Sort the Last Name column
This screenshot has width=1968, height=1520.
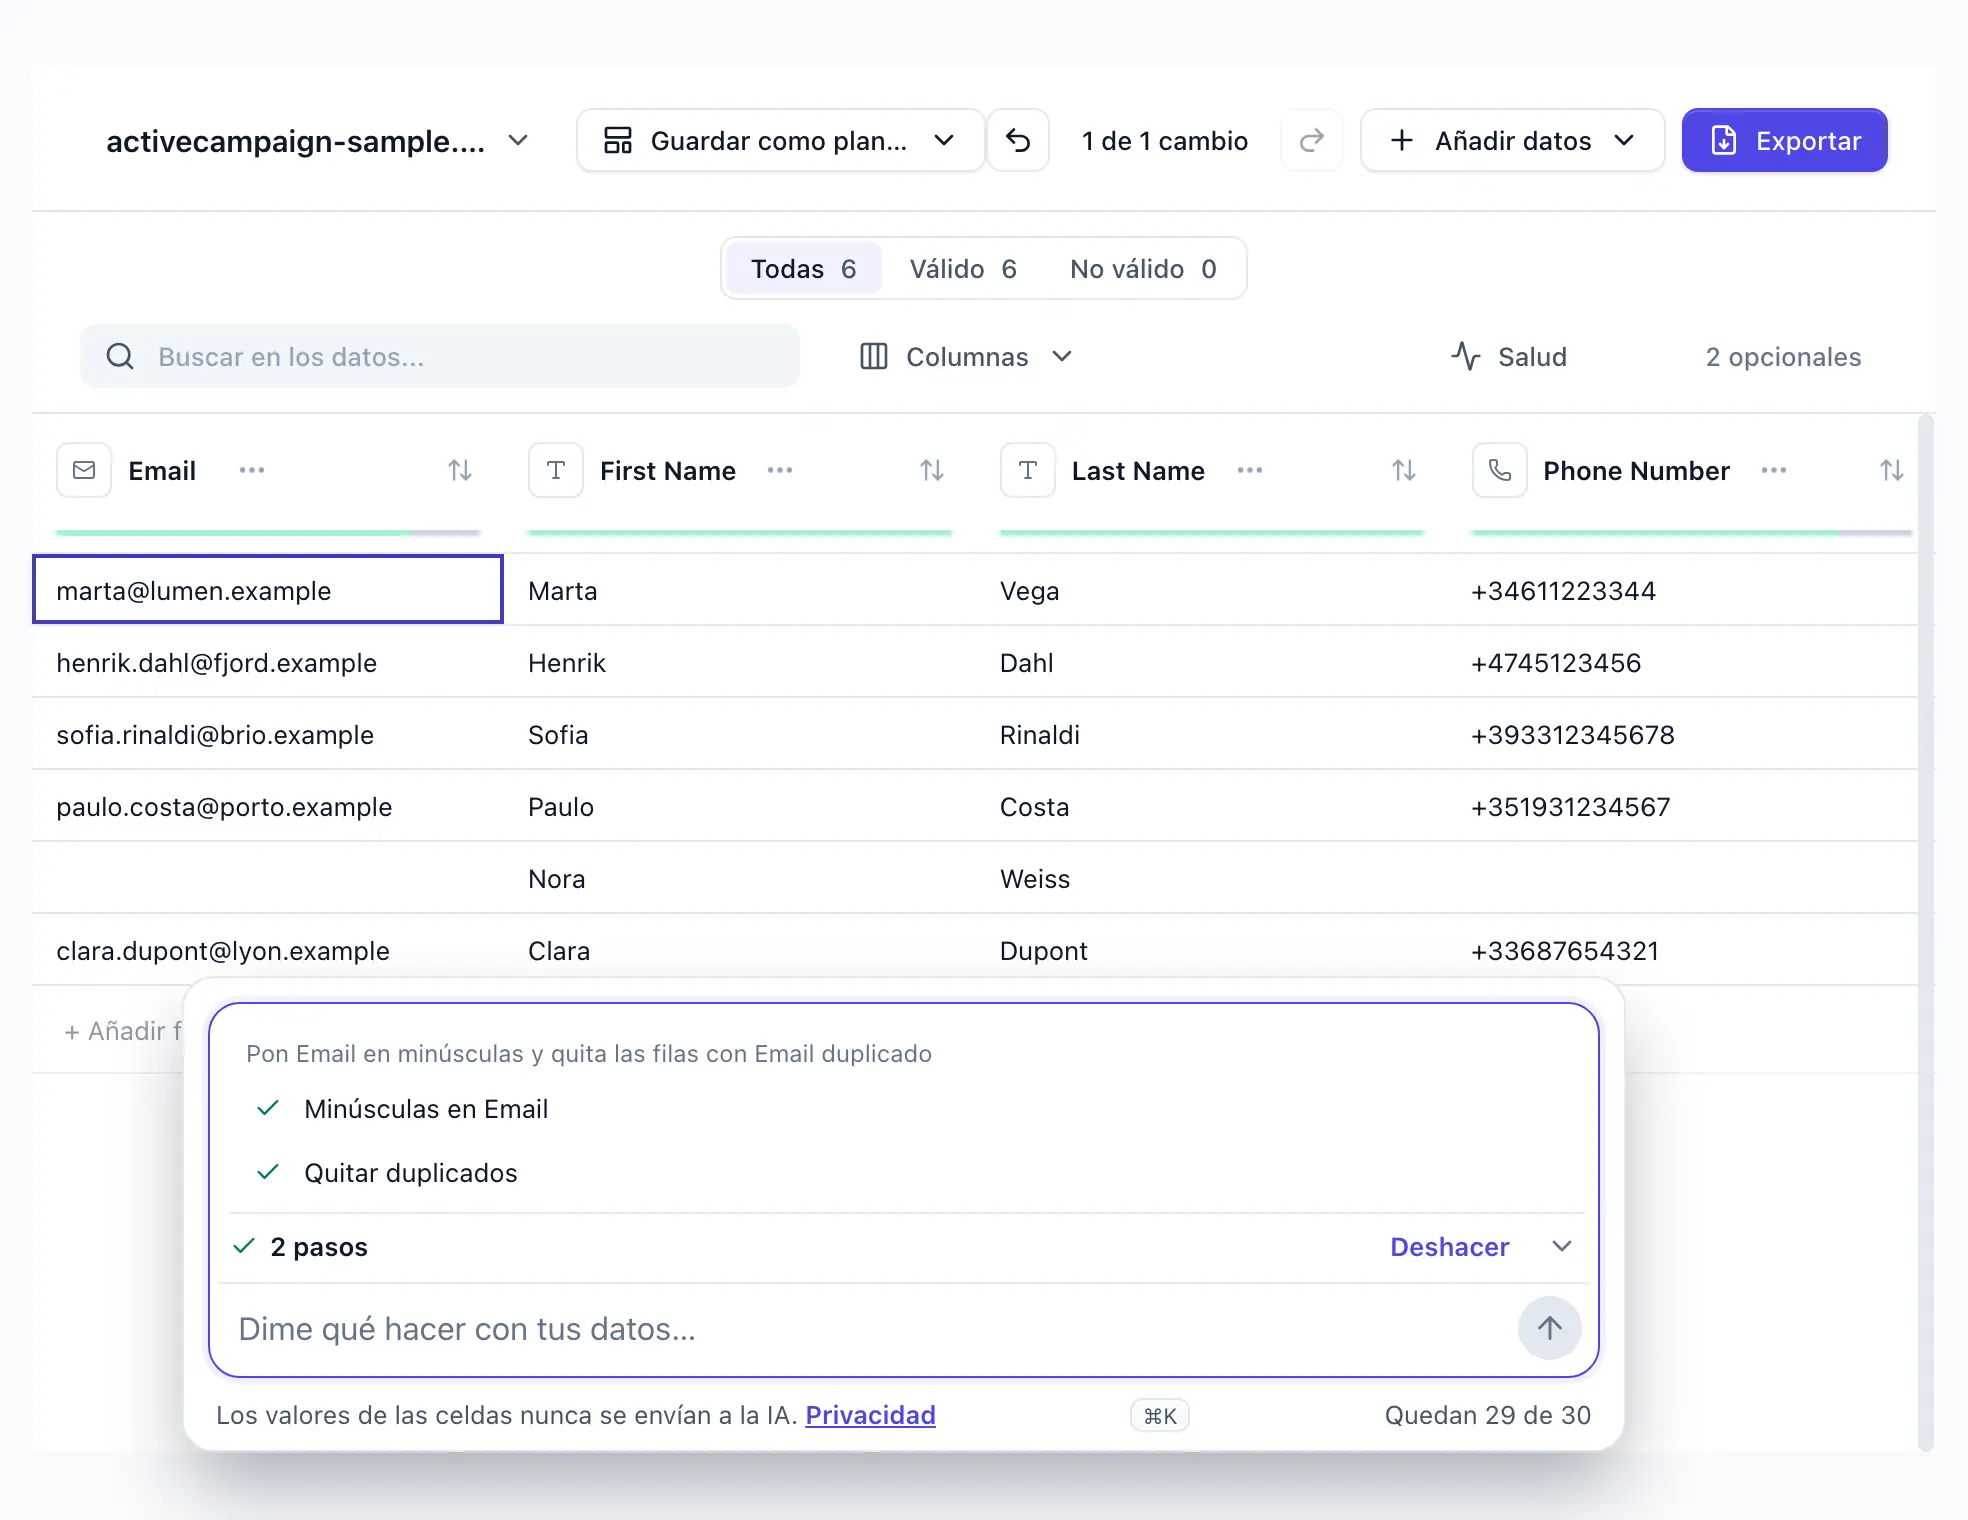tap(1404, 470)
